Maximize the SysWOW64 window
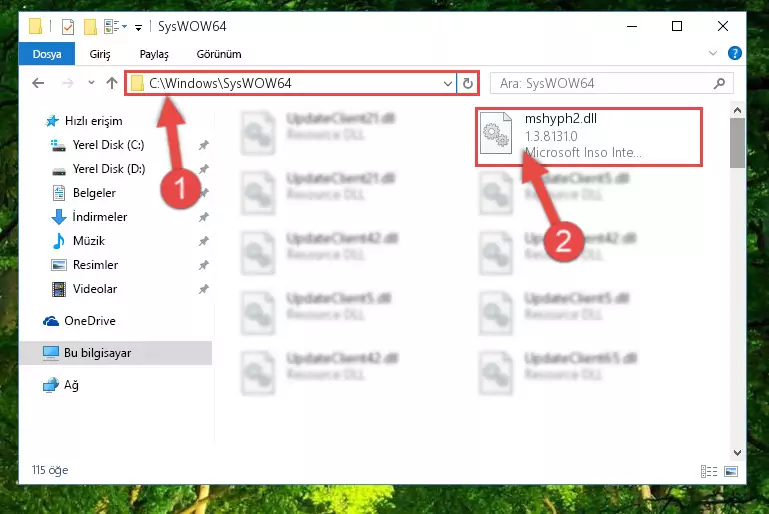Screen dimensions: 769x514 pyautogui.click(x=677, y=26)
